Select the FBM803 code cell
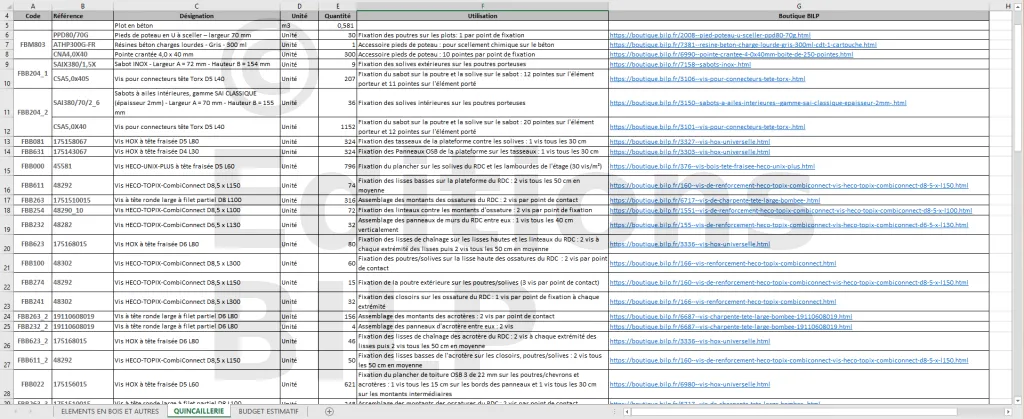Viewport: 1024px width, 419px height. point(33,44)
